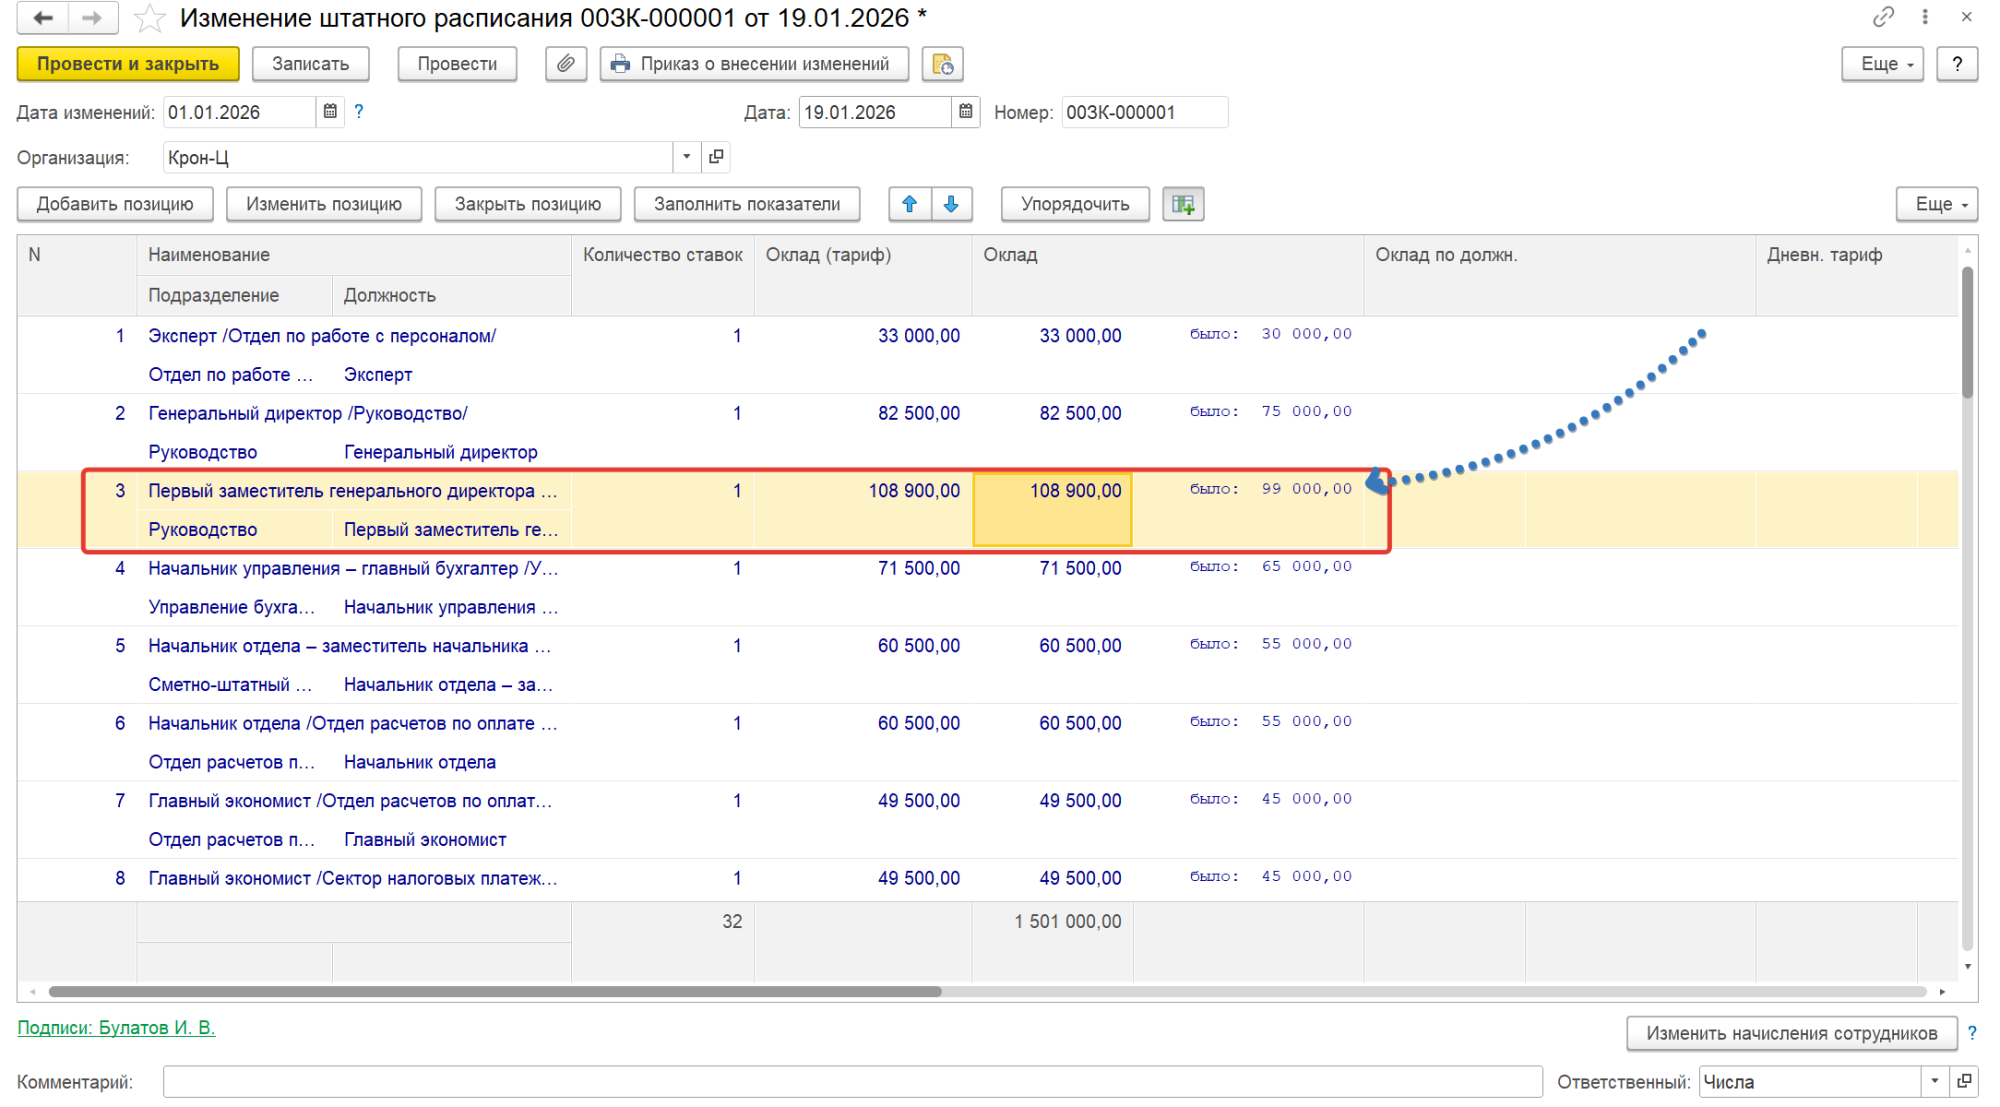Open the Подписи: Булатов И. В. link

(116, 1027)
